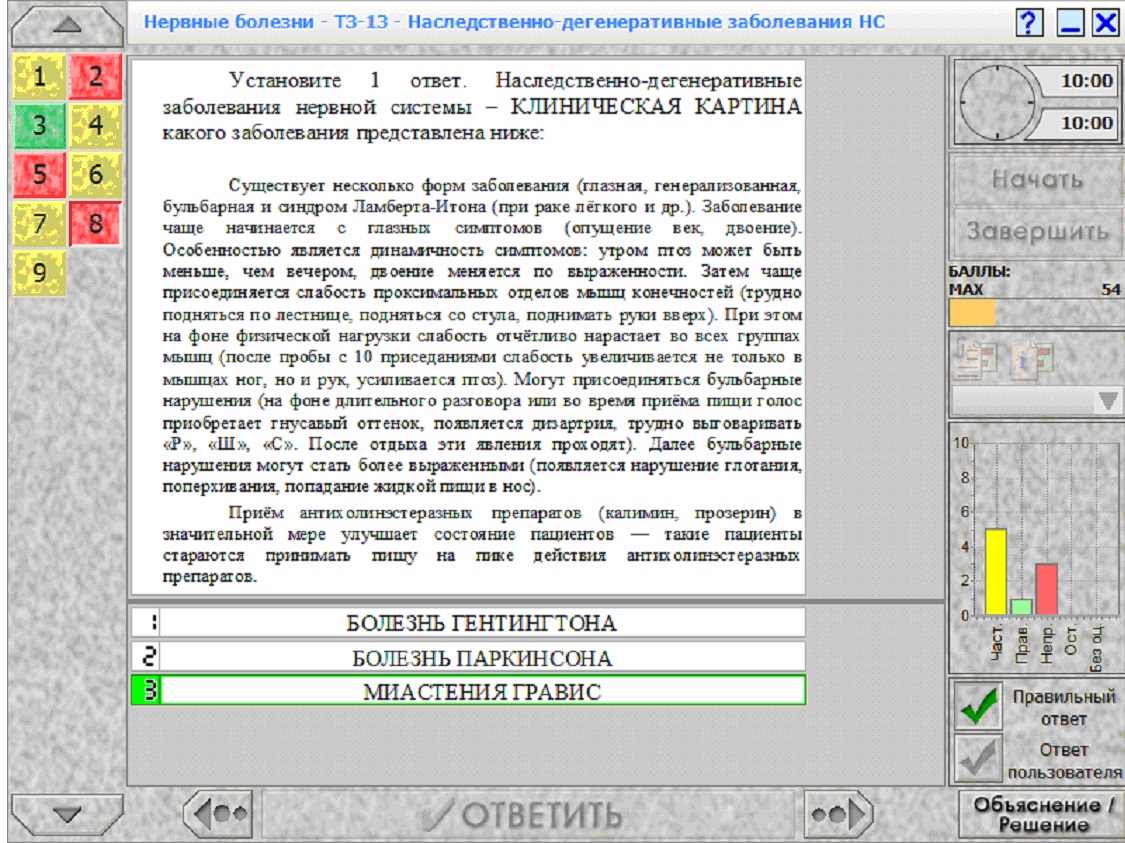1125x843 pixels.
Task: Click the analog clock timer
Action: click(996, 102)
